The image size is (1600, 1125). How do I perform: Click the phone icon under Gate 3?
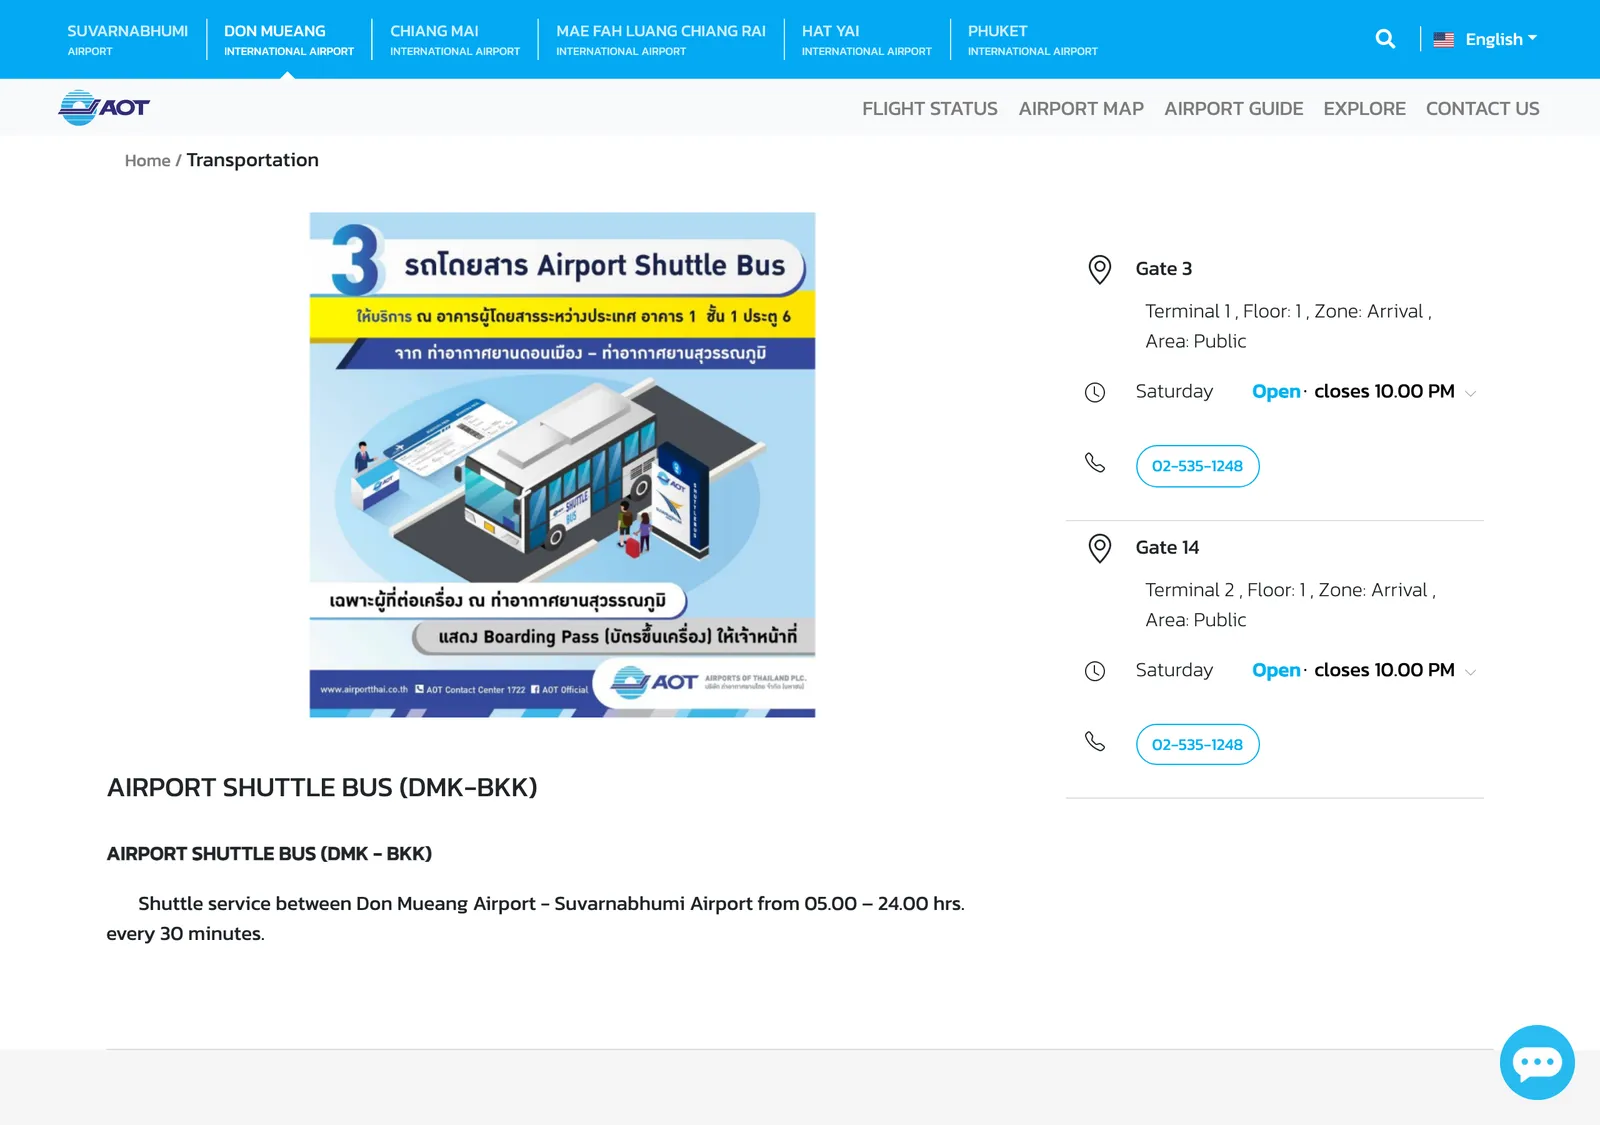1095,462
